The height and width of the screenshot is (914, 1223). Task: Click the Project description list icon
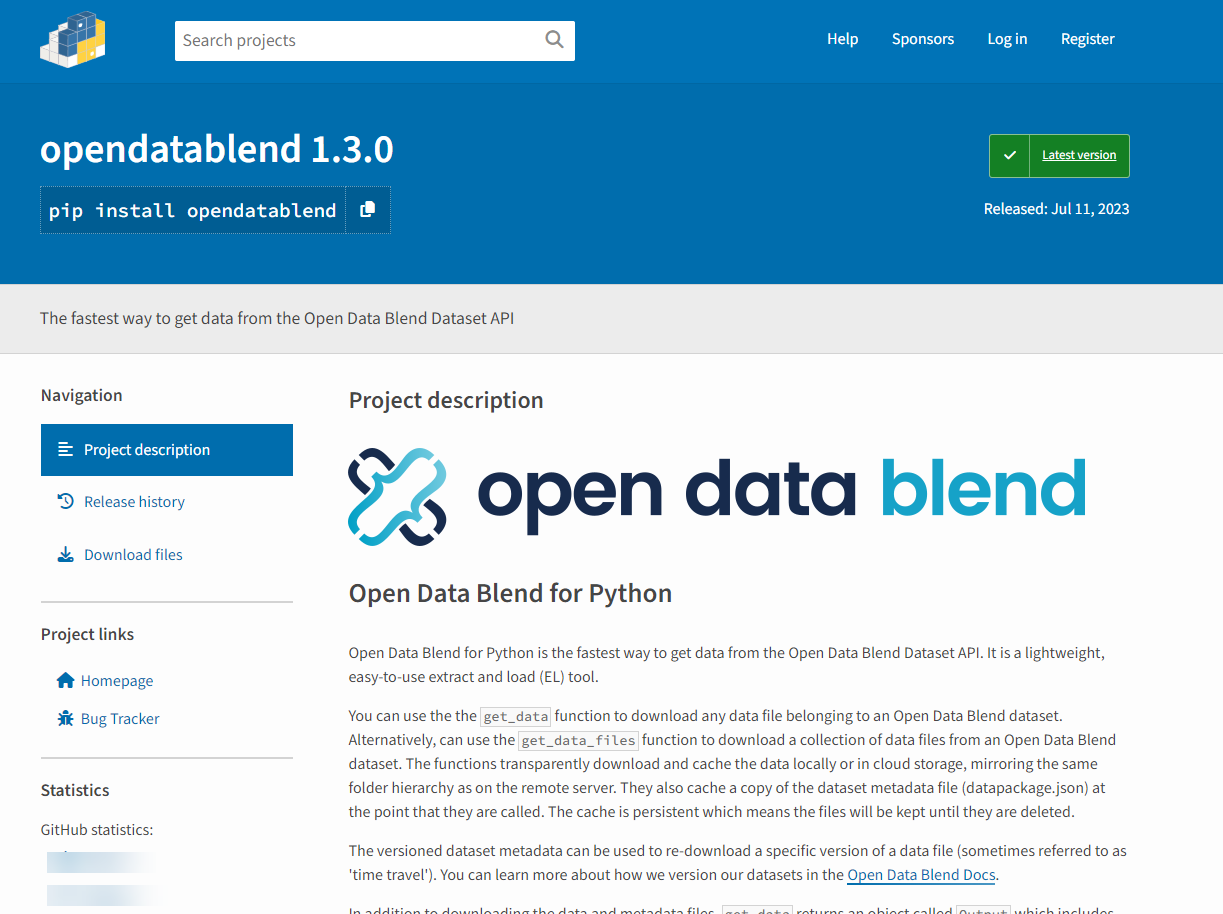tap(66, 450)
